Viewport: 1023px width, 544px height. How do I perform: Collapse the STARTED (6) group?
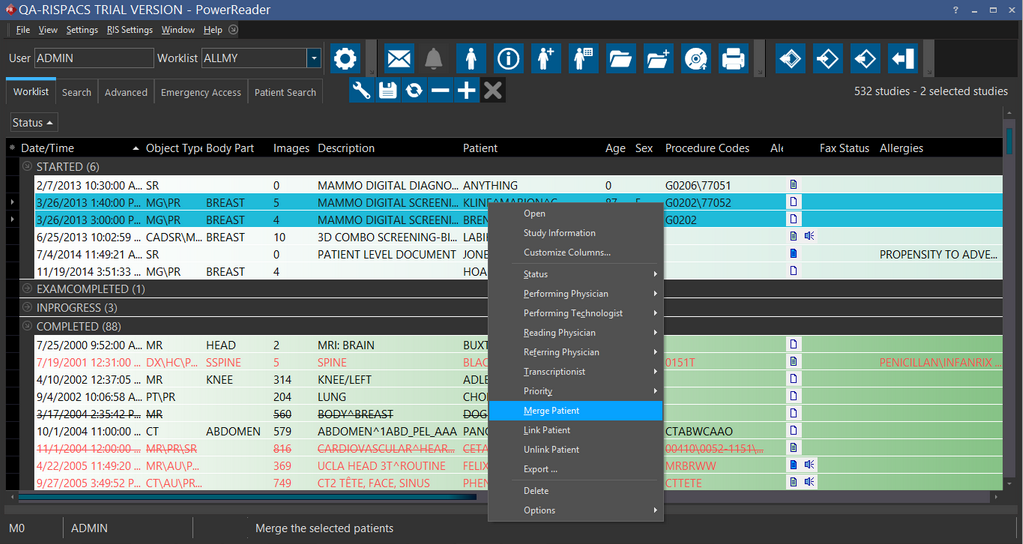pyautogui.click(x=27, y=167)
